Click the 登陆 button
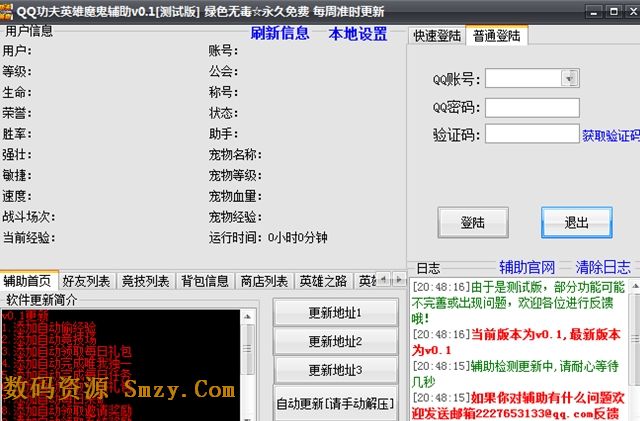 pyautogui.click(x=473, y=223)
